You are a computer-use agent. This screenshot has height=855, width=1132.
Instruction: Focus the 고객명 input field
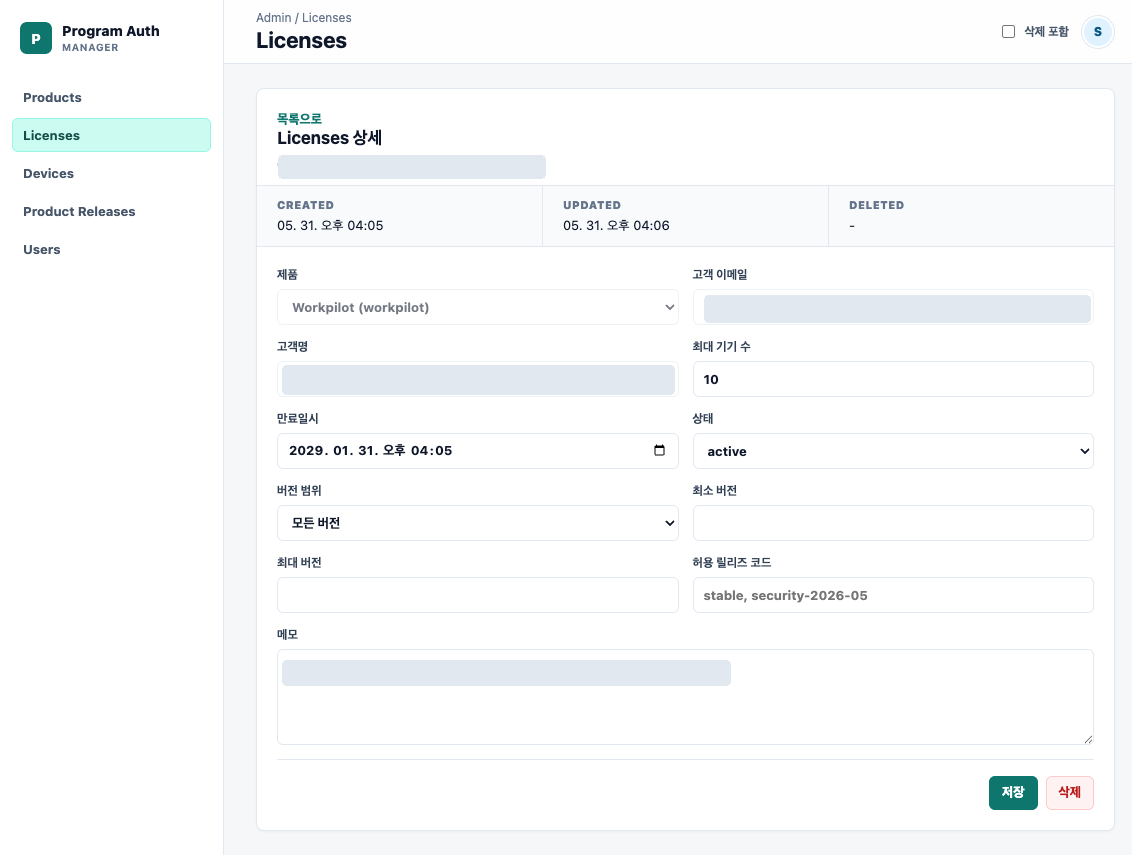coord(478,379)
